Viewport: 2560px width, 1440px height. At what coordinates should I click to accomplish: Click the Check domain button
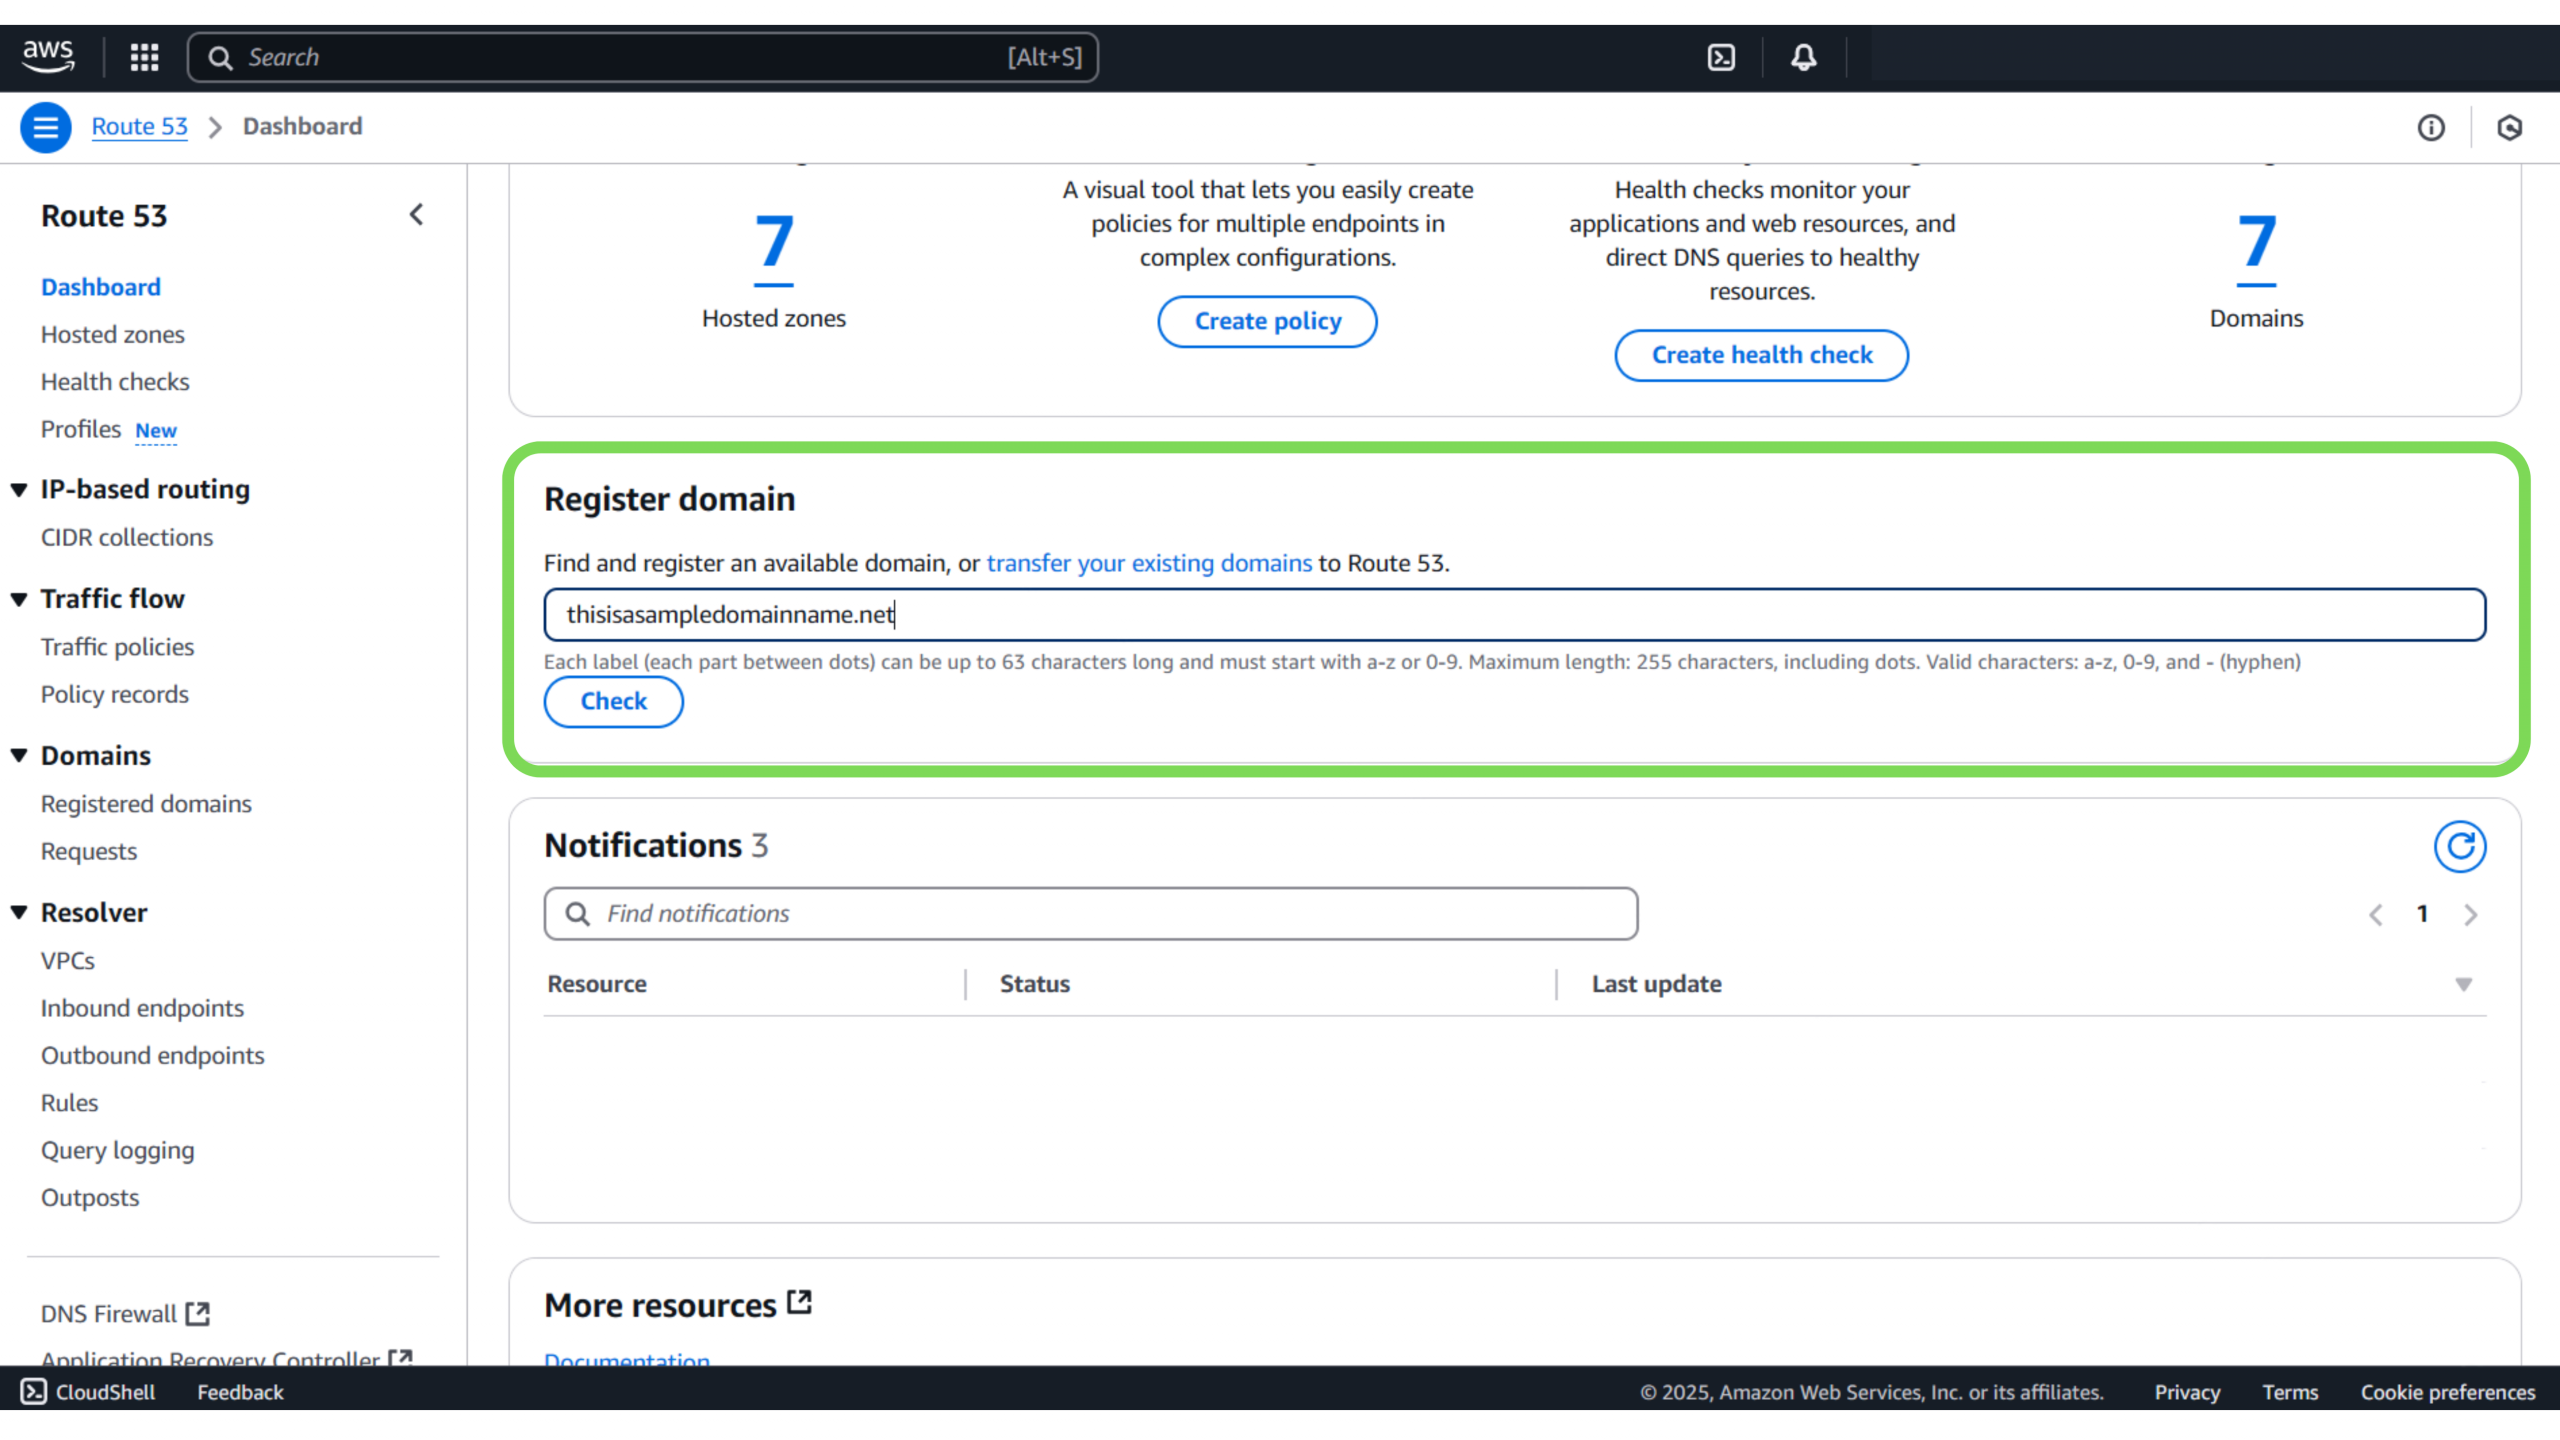pos(614,701)
